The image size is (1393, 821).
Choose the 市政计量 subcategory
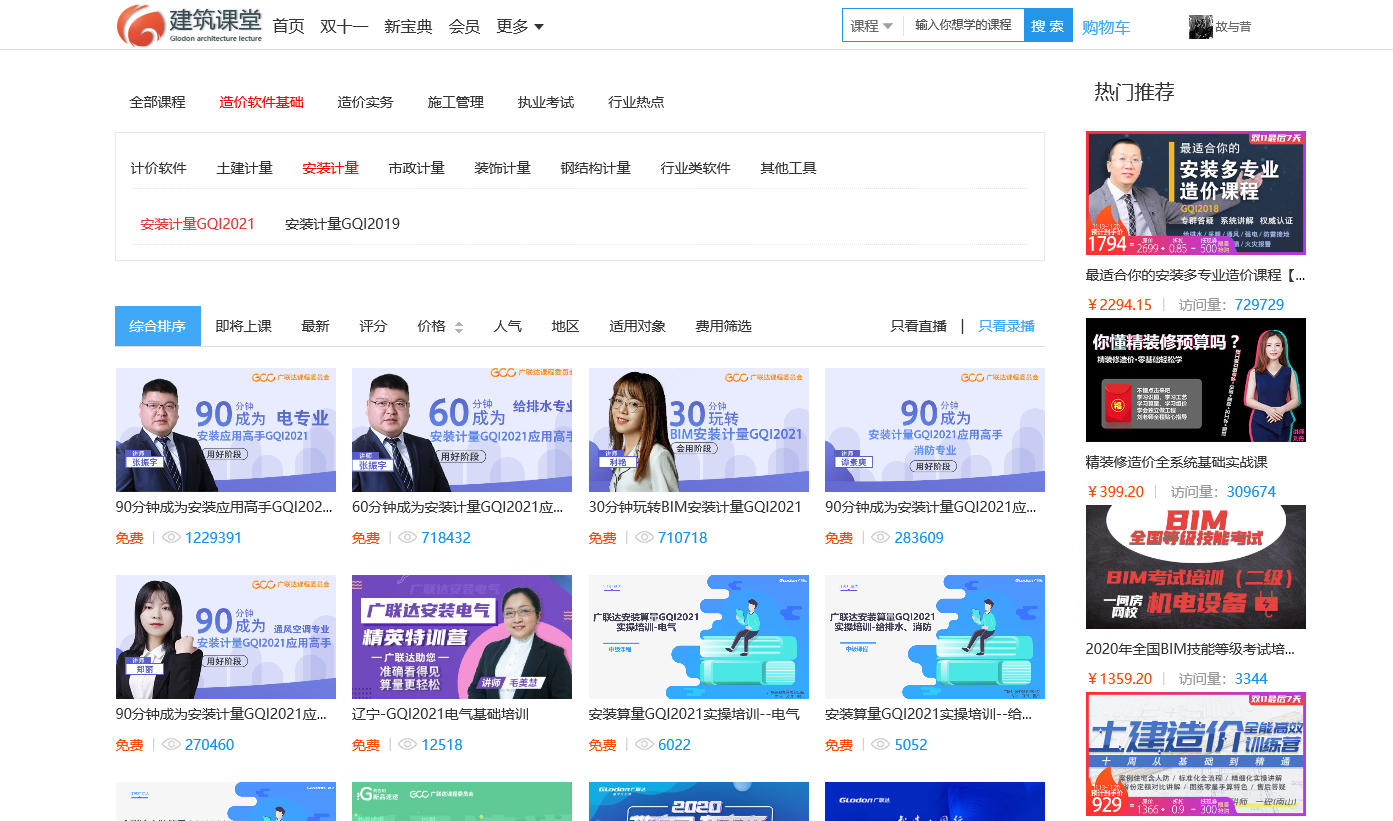[416, 168]
